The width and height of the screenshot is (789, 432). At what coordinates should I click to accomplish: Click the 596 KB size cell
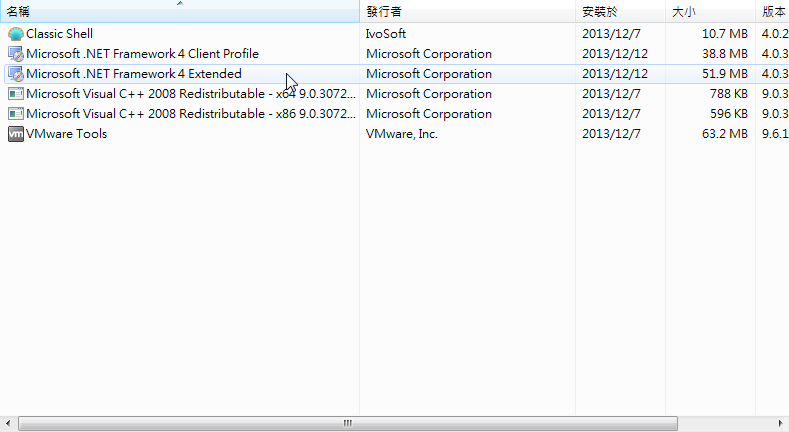coord(729,114)
